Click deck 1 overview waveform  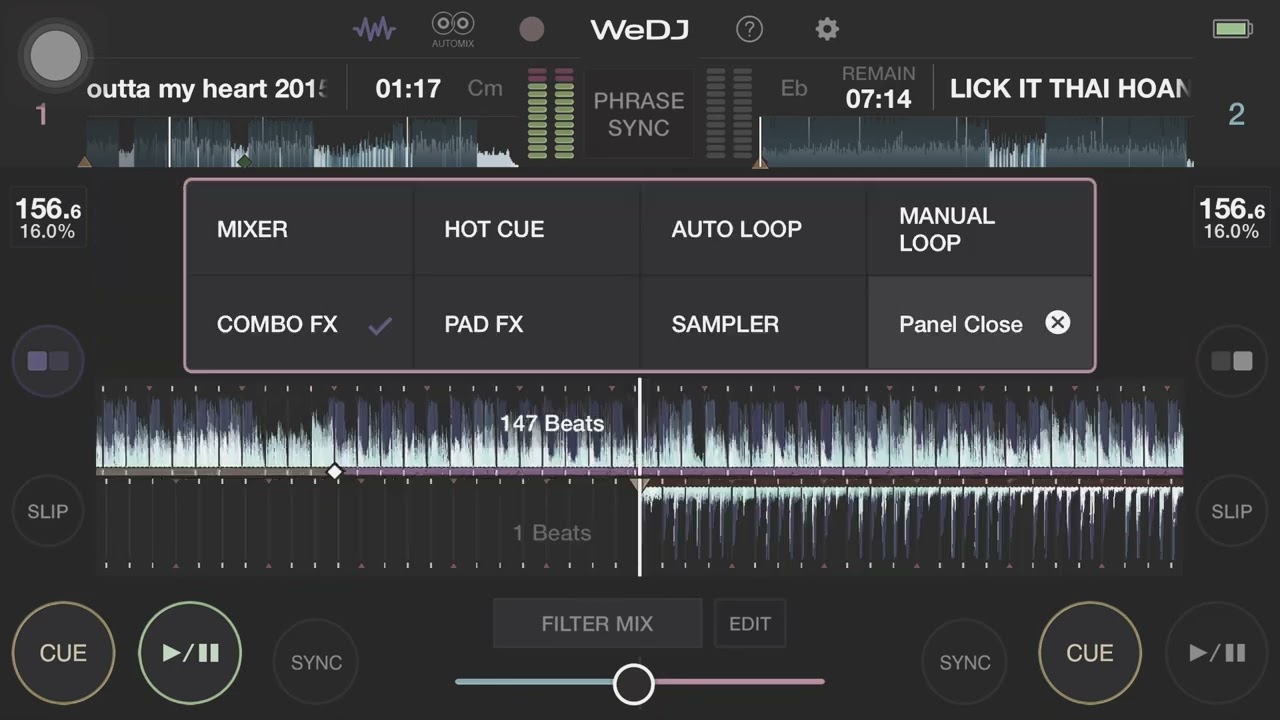[302, 141]
